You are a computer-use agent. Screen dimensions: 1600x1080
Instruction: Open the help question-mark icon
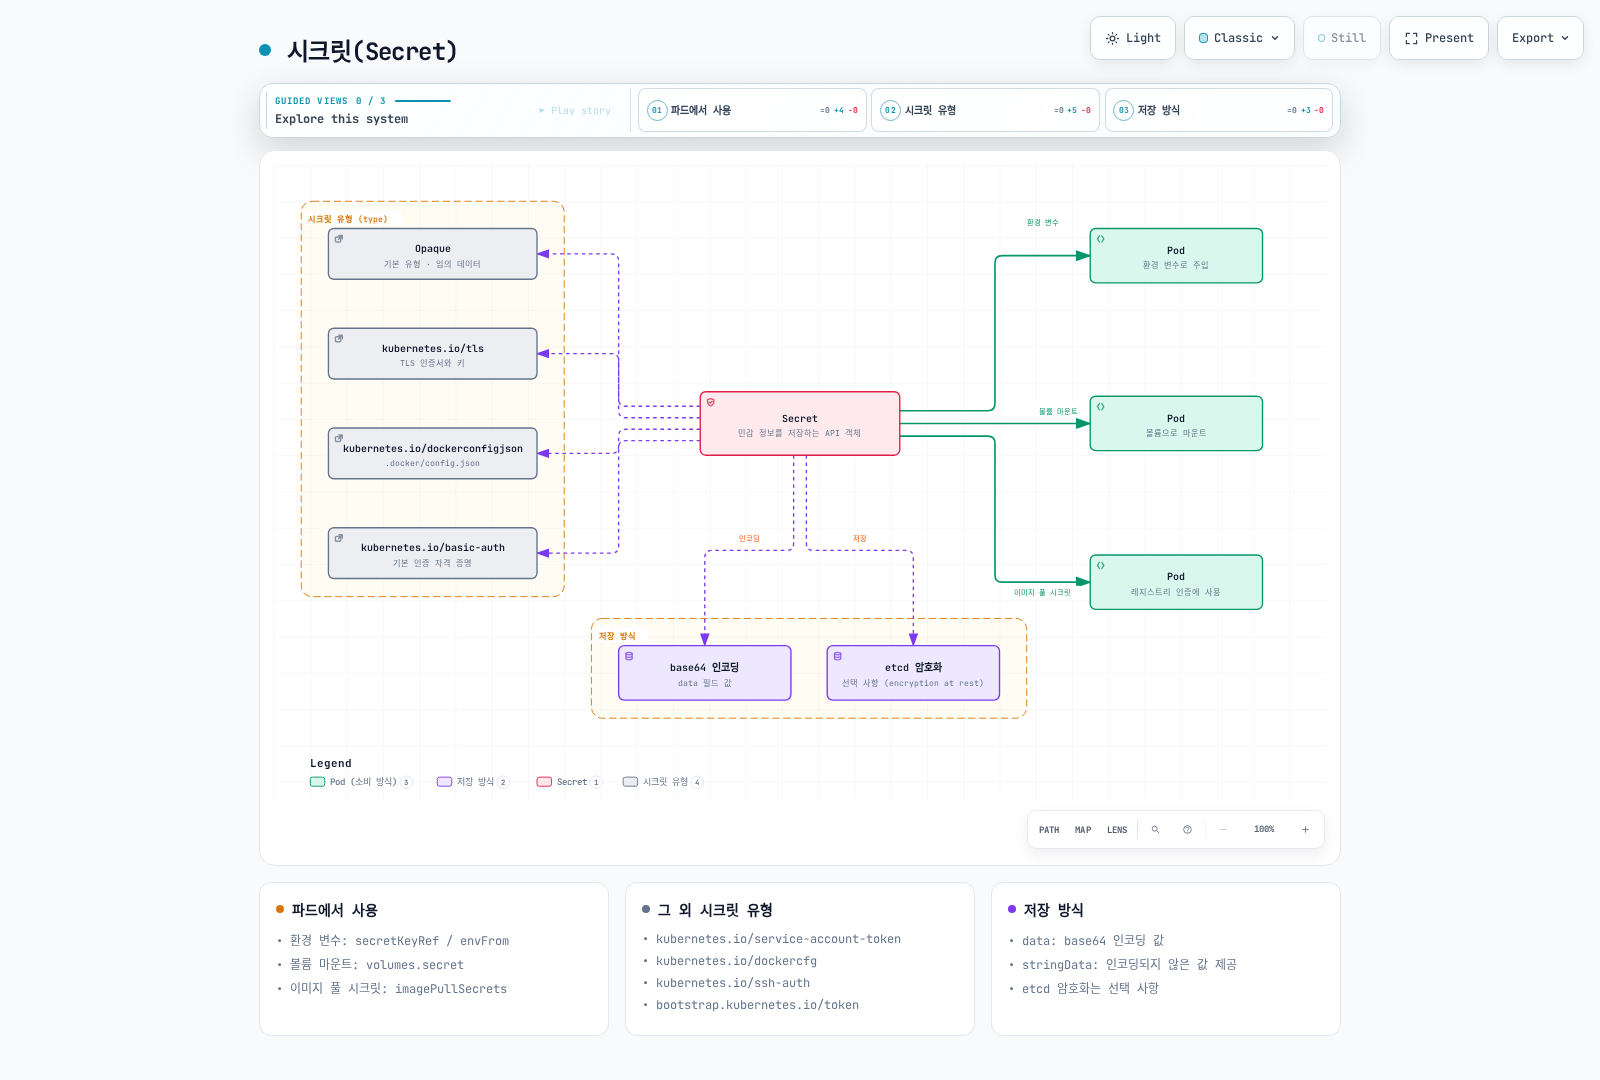1187,830
